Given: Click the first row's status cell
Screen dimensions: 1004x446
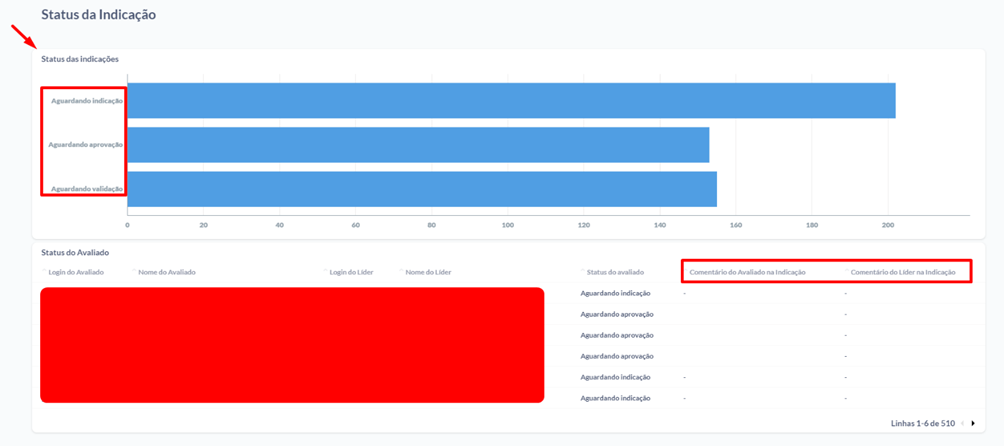Looking at the screenshot, I should (615, 293).
